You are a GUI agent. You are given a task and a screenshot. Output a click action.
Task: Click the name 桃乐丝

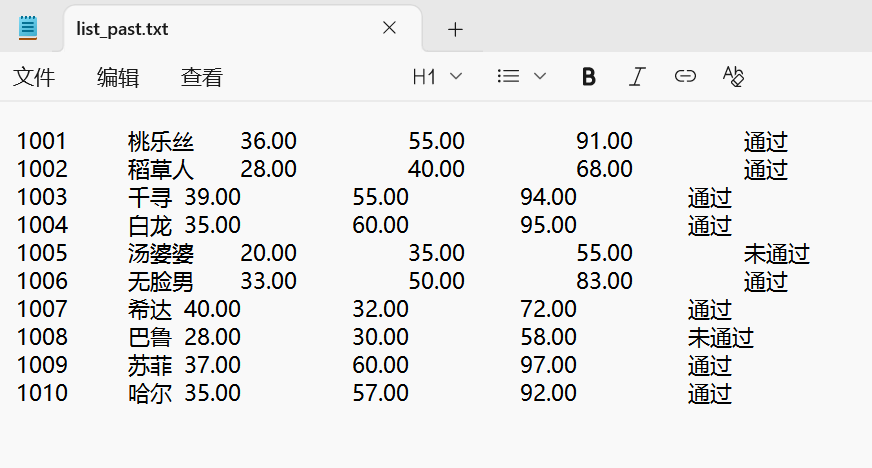click(x=161, y=142)
